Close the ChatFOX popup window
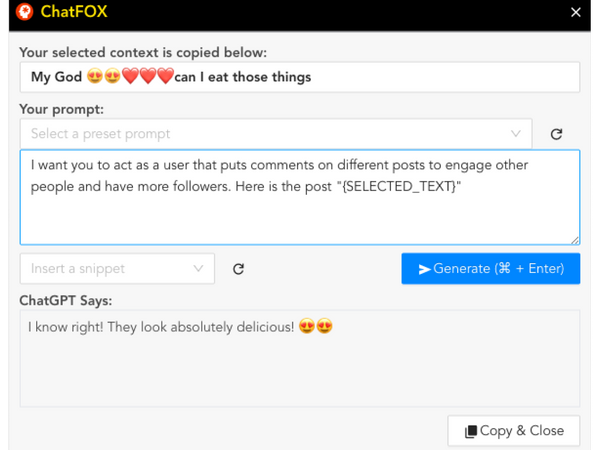 coord(575,13)
